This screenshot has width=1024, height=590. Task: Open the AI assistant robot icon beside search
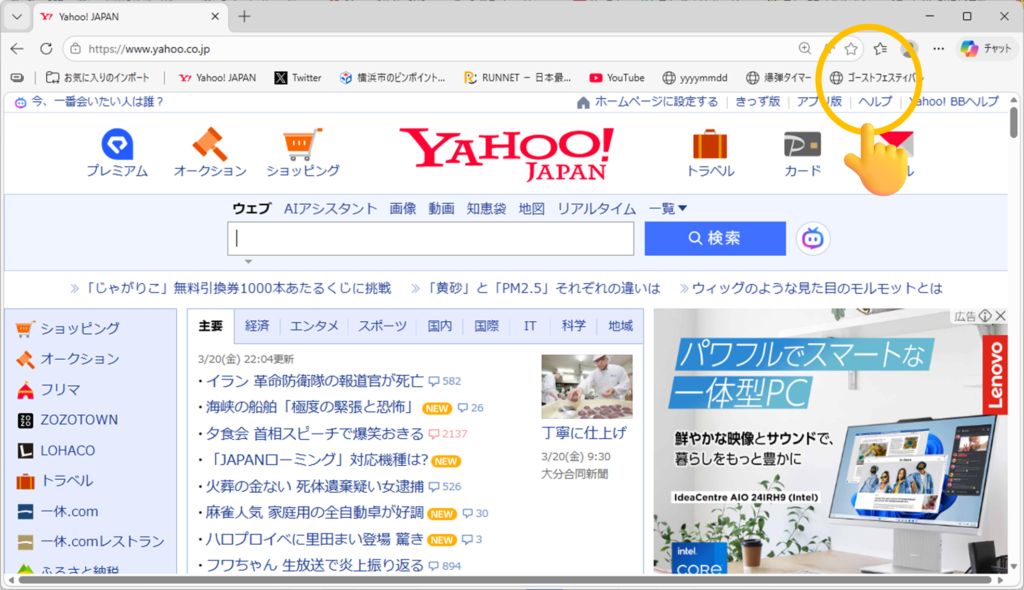tap(813, 238)
